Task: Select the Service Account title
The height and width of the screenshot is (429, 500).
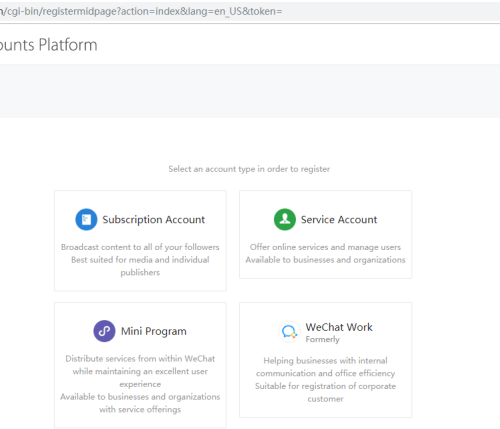Action: [339, 220]
